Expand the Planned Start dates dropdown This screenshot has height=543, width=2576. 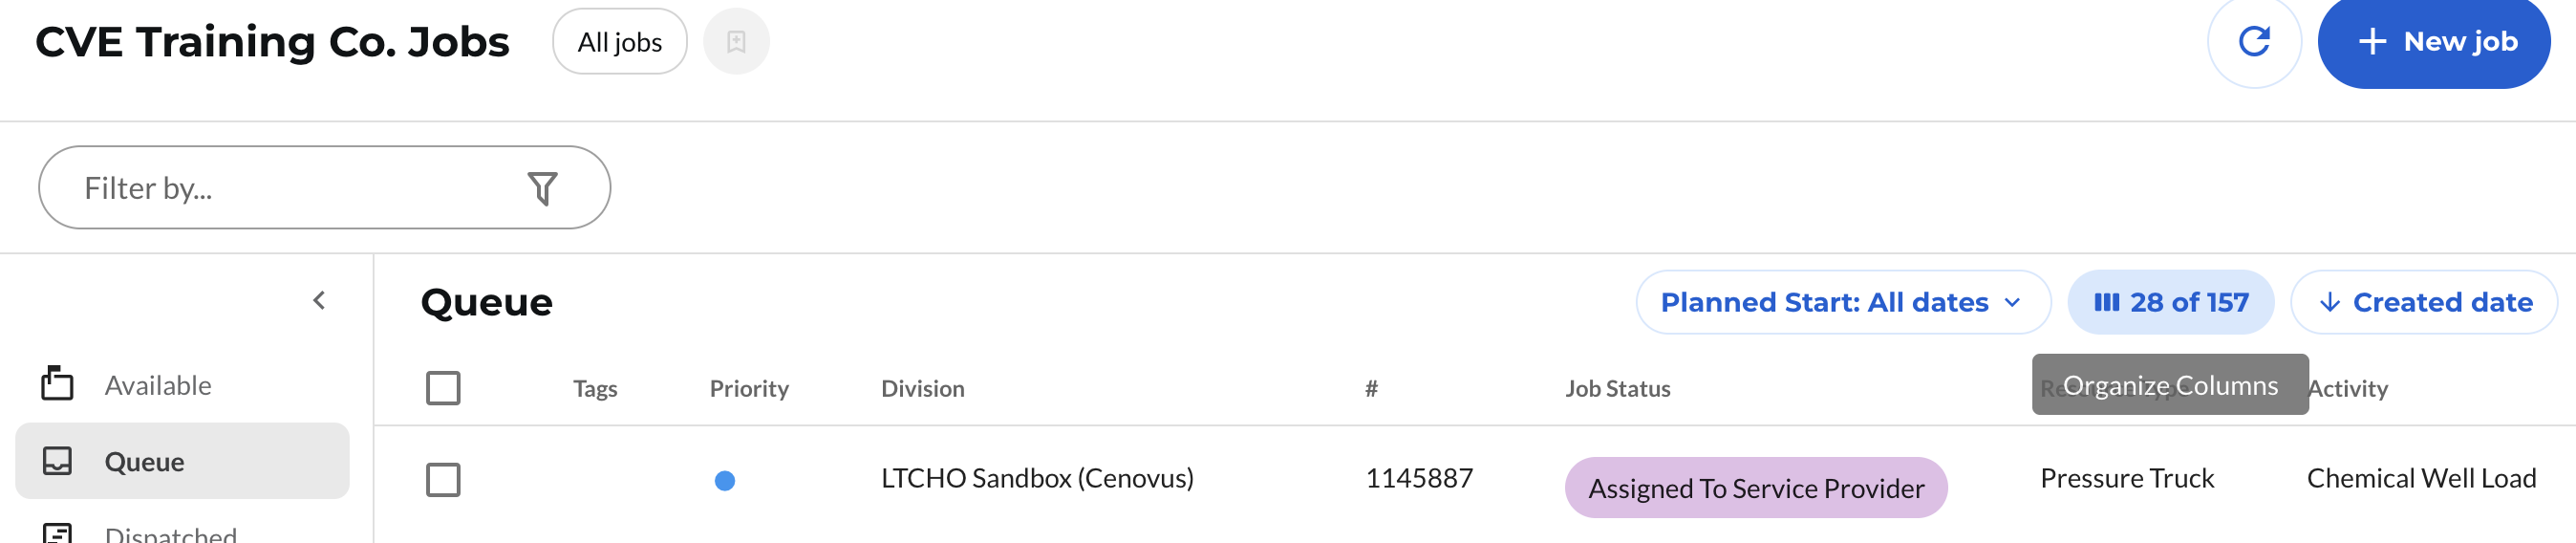(1842, 302)
